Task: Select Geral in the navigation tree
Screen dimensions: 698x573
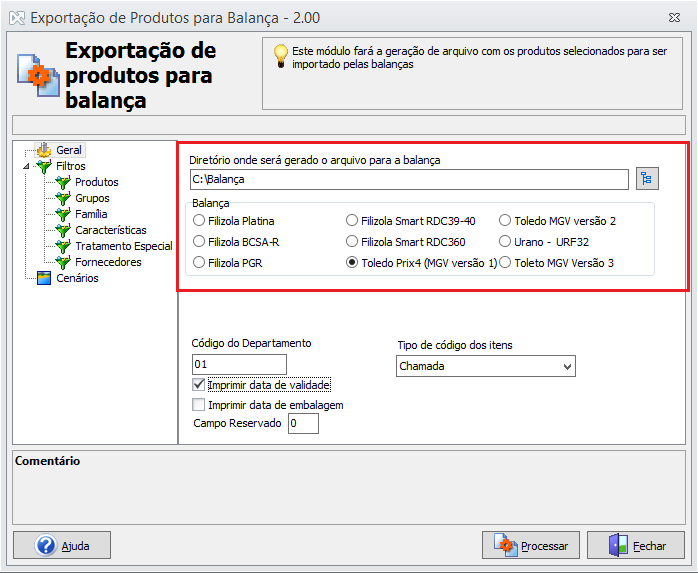Action: point(69,150)
